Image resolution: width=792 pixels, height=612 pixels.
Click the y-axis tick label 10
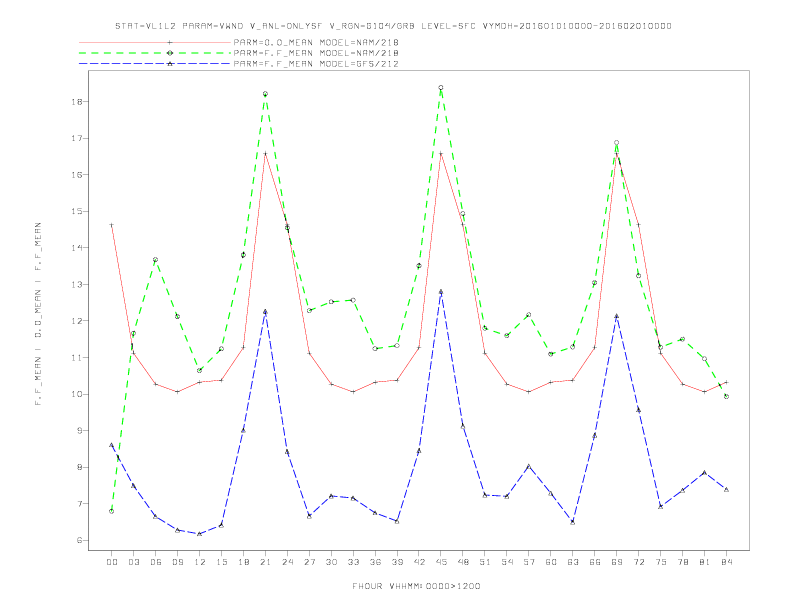pos(77,394)
